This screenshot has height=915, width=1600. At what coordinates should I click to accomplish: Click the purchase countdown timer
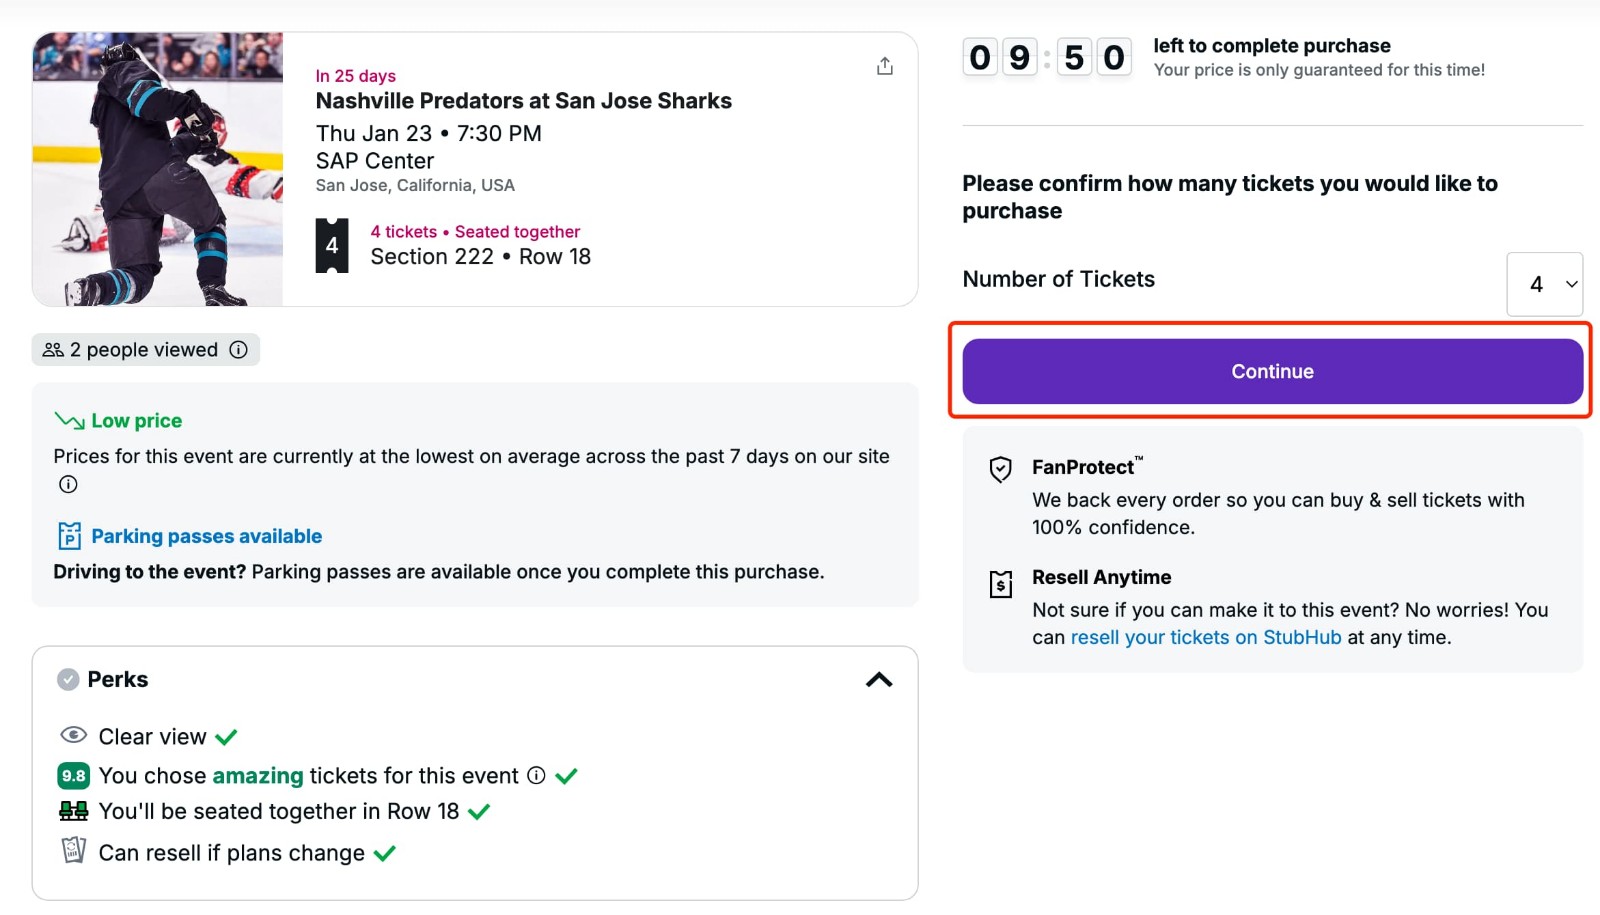1046,57
